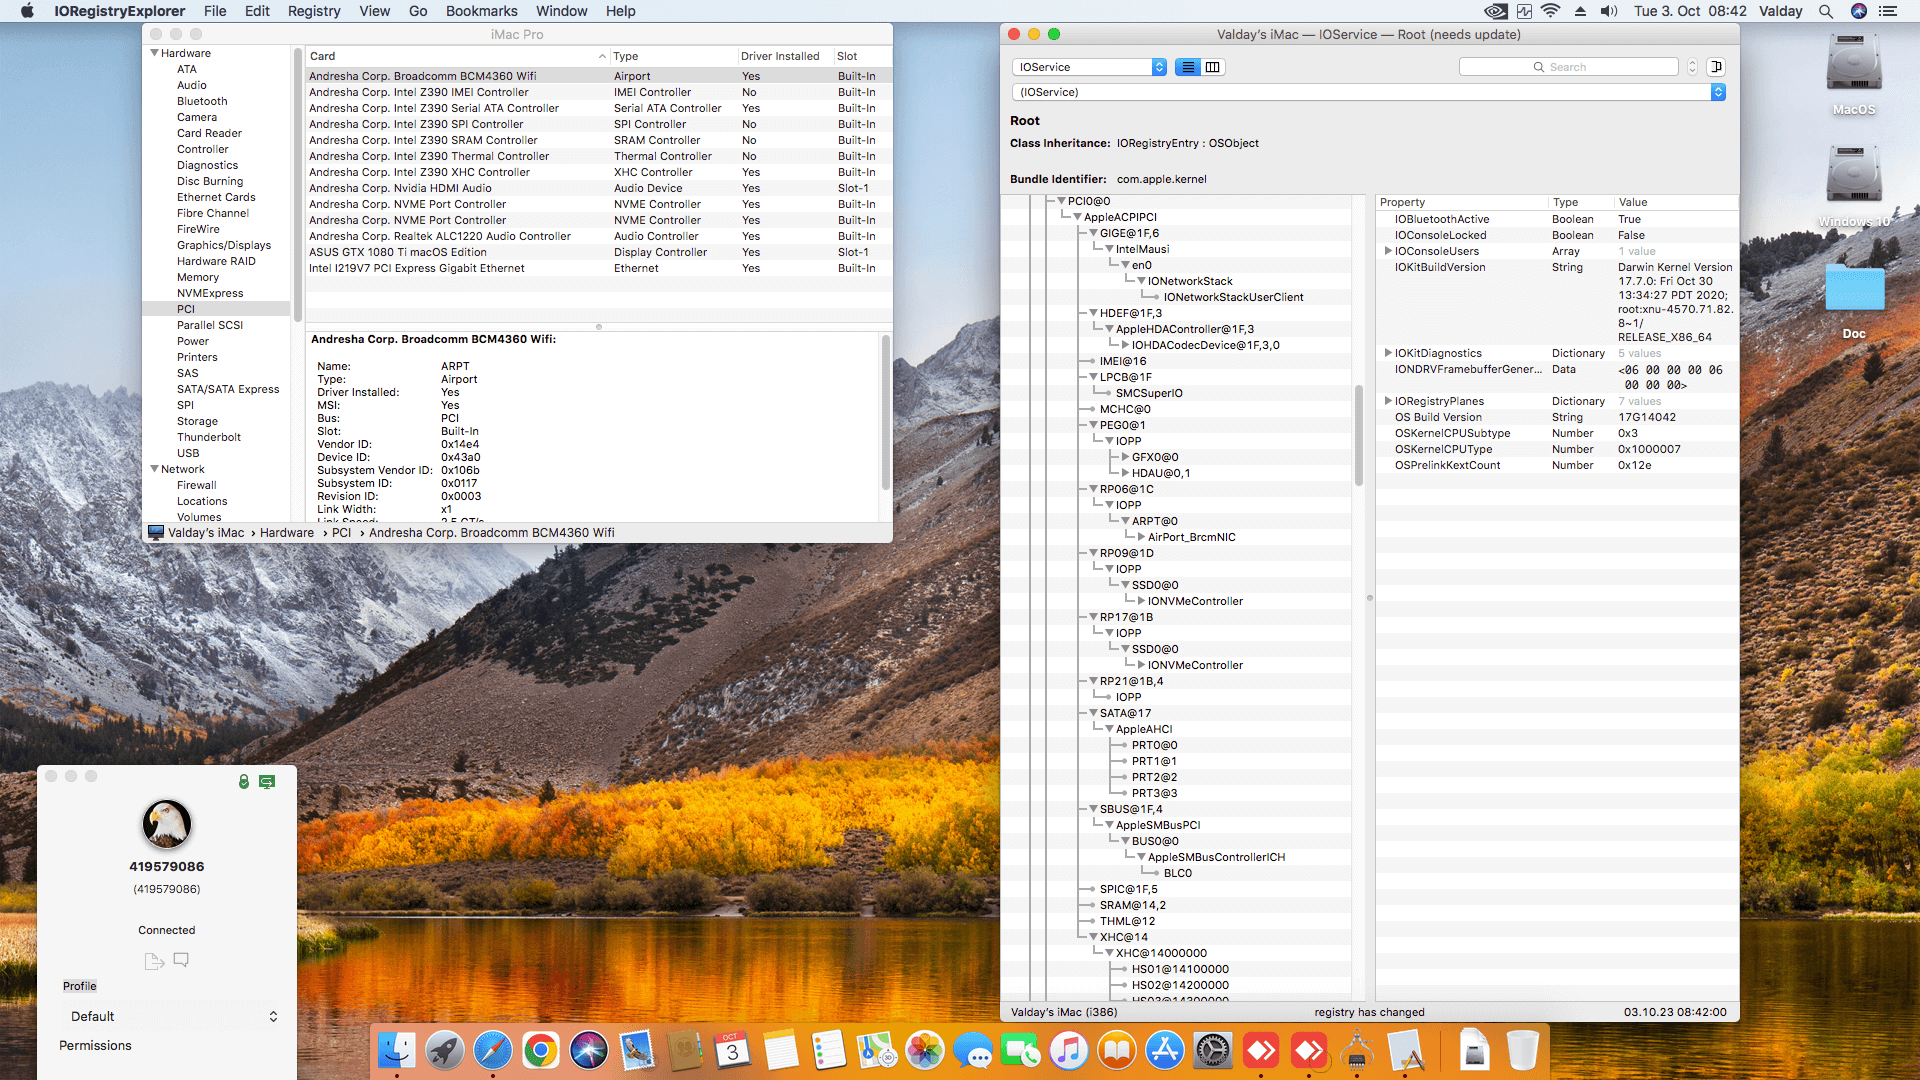Screen dimensions: 1920x1080
Task: Click the eject icon in the menu bar
Action: 1580,11
